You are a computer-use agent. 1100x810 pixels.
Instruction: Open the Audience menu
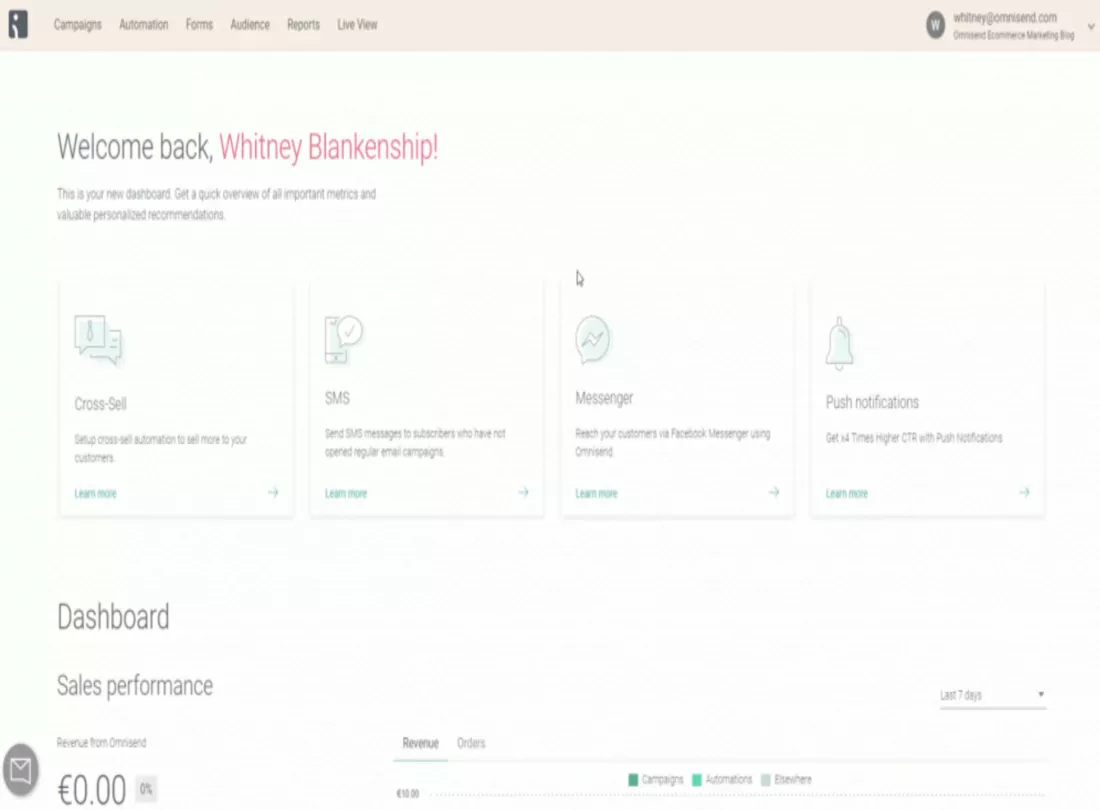(x=250, y=25)
